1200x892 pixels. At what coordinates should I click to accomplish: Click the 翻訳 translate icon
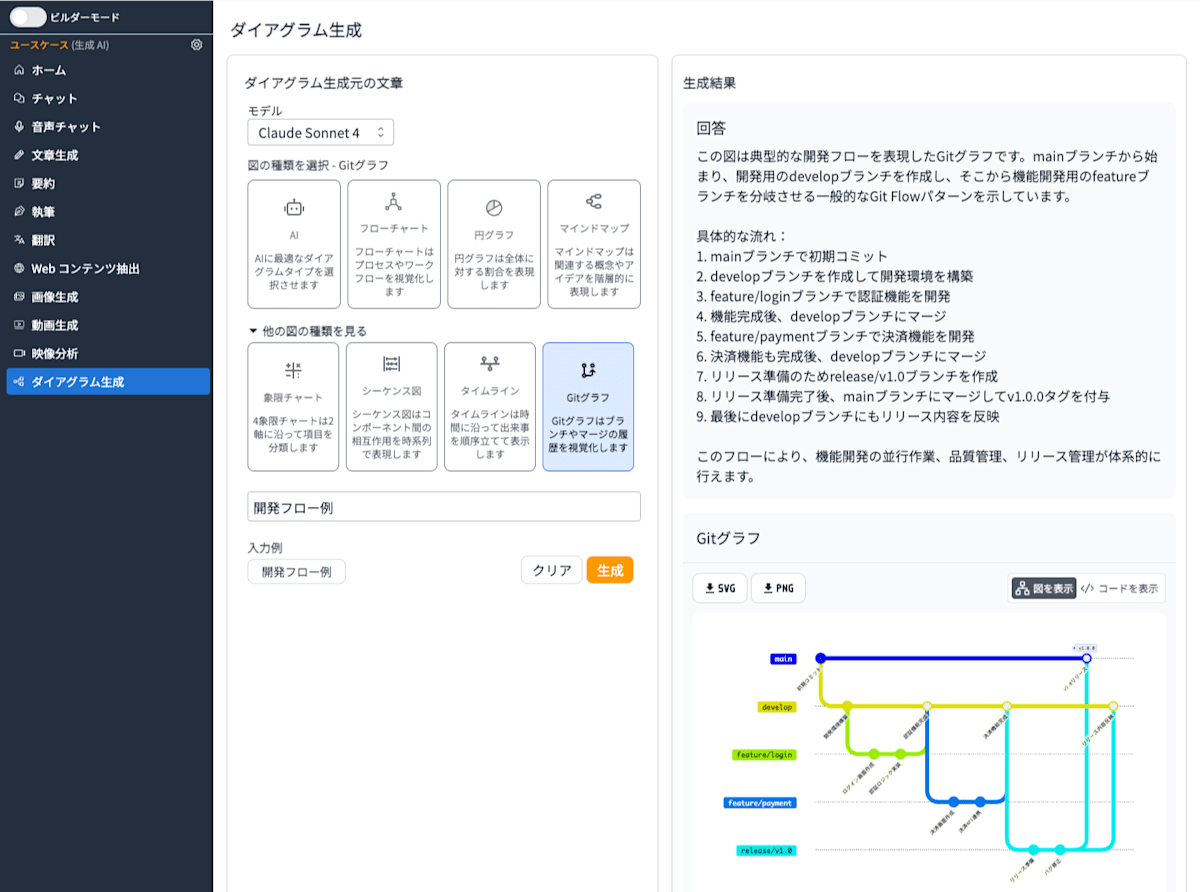click(19, 240)
